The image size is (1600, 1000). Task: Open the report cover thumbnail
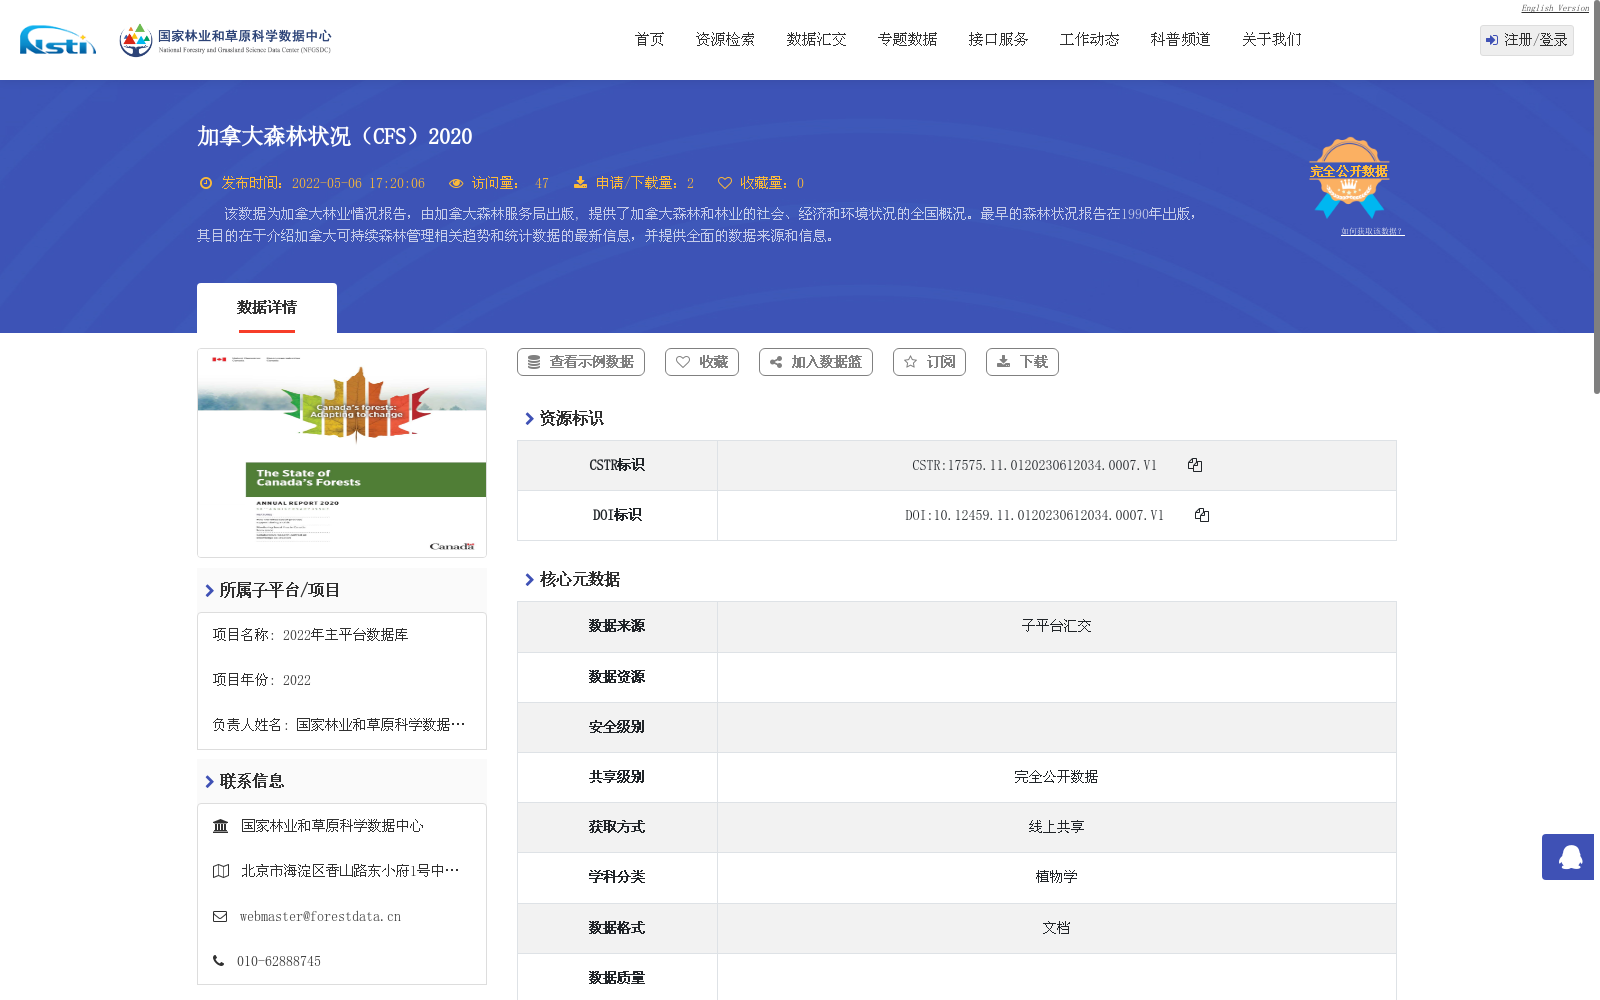click(x=342, y=453)
